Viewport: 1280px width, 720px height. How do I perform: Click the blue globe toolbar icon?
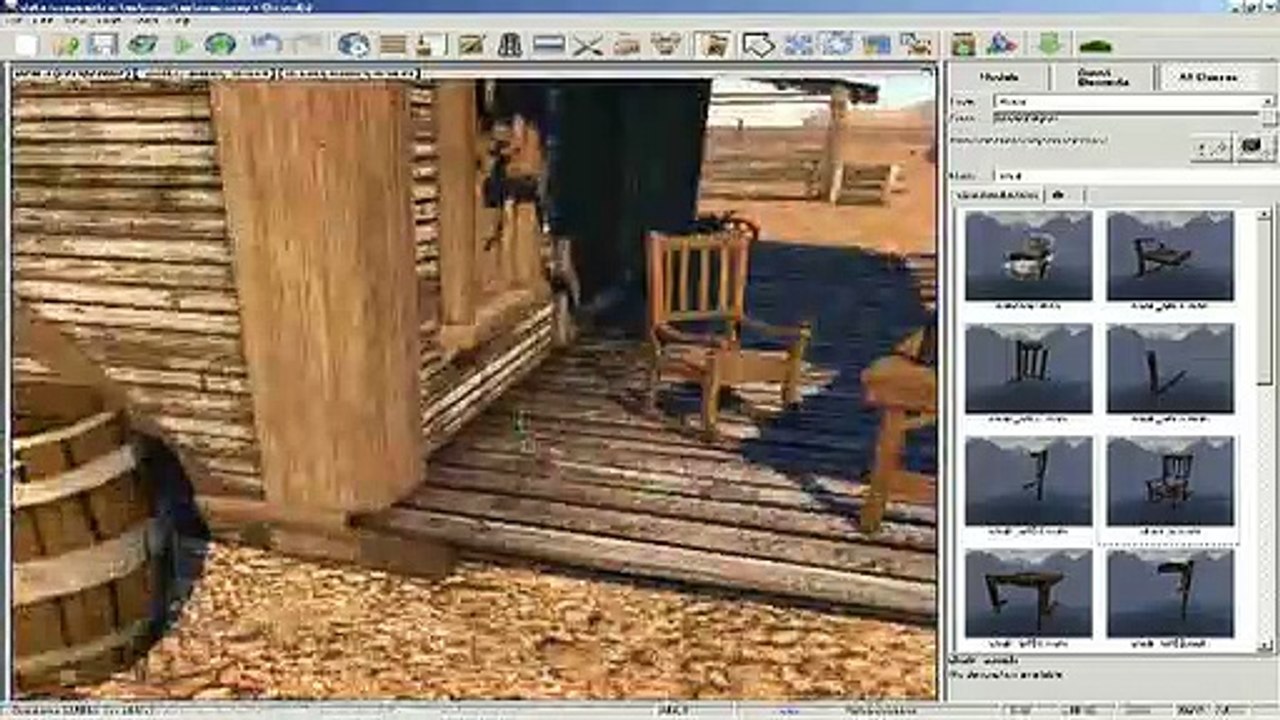coord(353,45)
